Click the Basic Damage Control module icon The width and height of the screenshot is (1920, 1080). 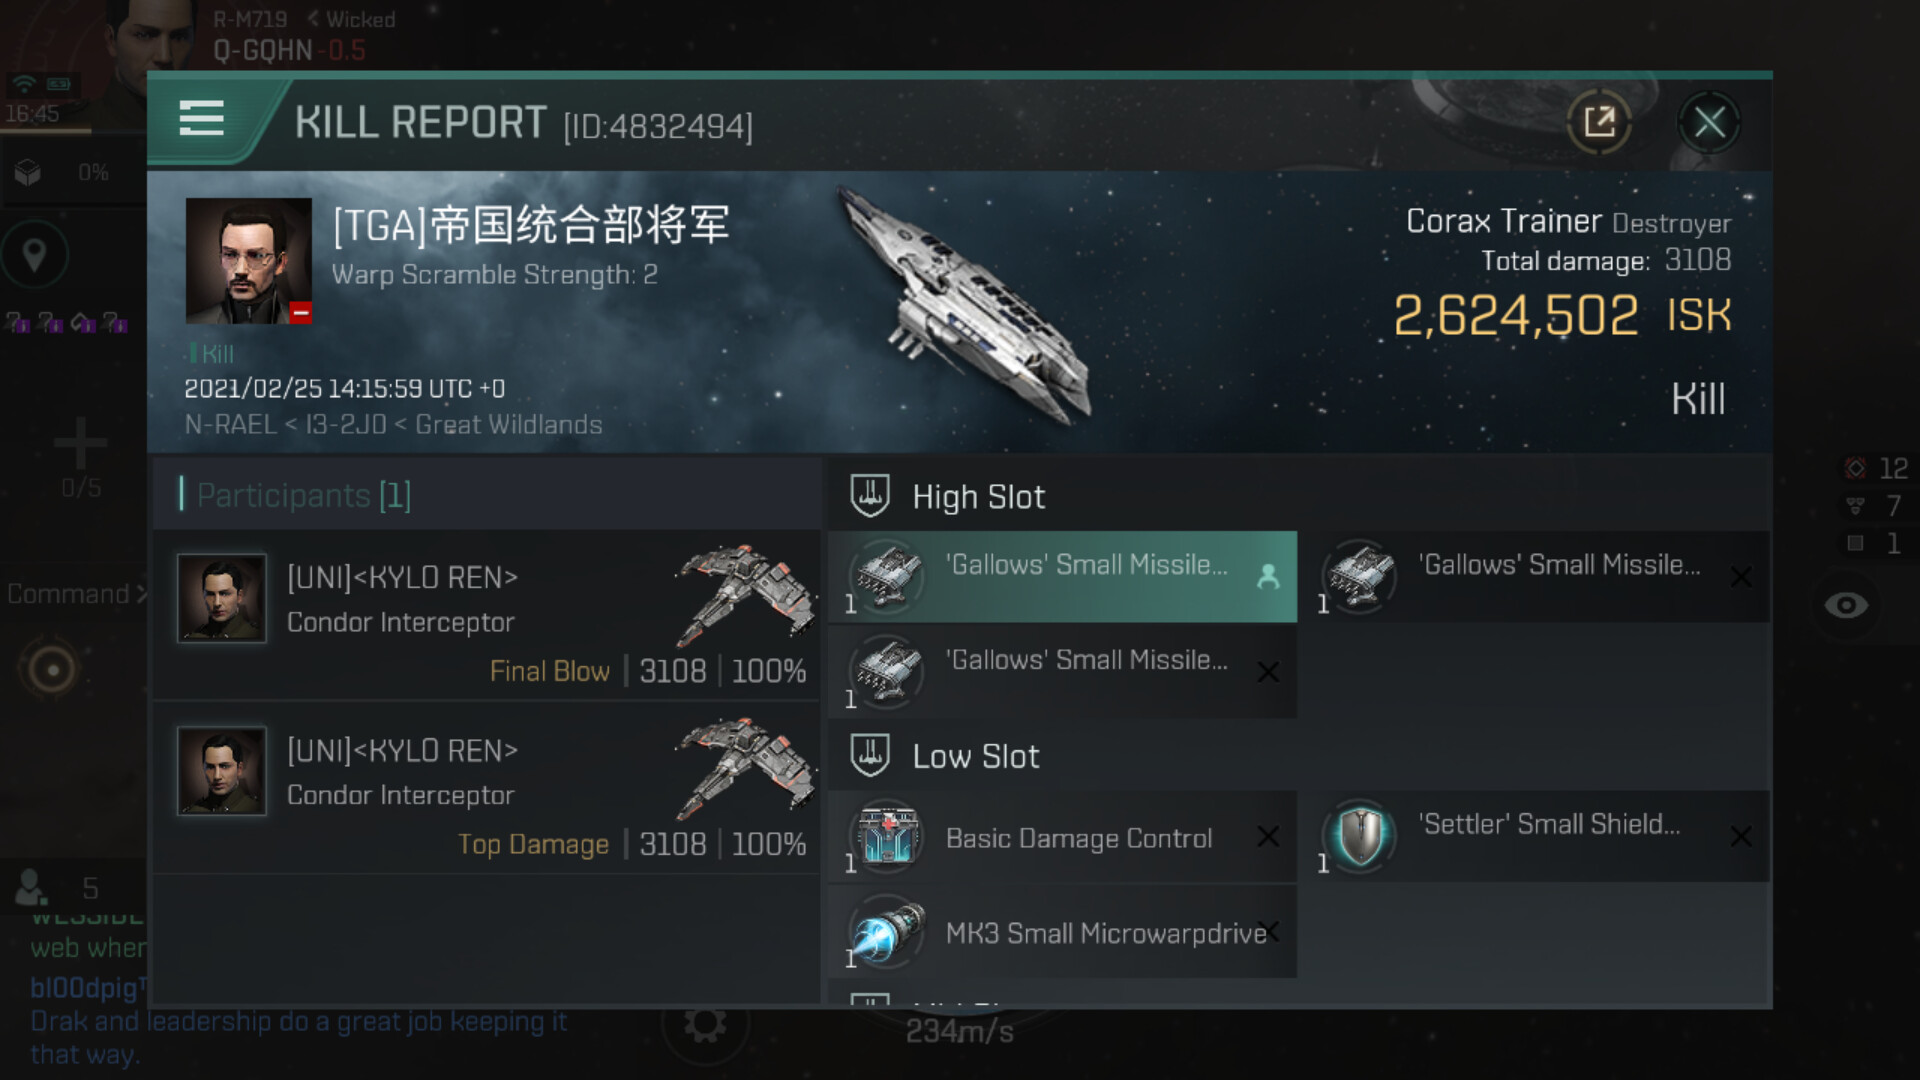[888, 836]
